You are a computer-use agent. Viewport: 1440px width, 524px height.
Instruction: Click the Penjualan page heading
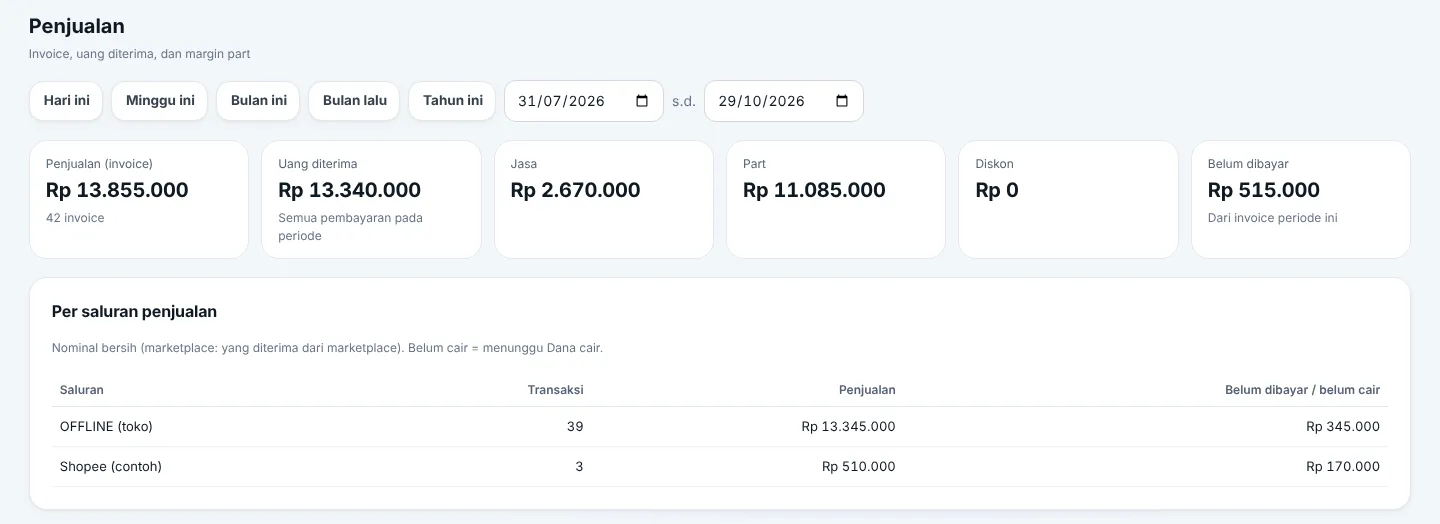point(77,27)
